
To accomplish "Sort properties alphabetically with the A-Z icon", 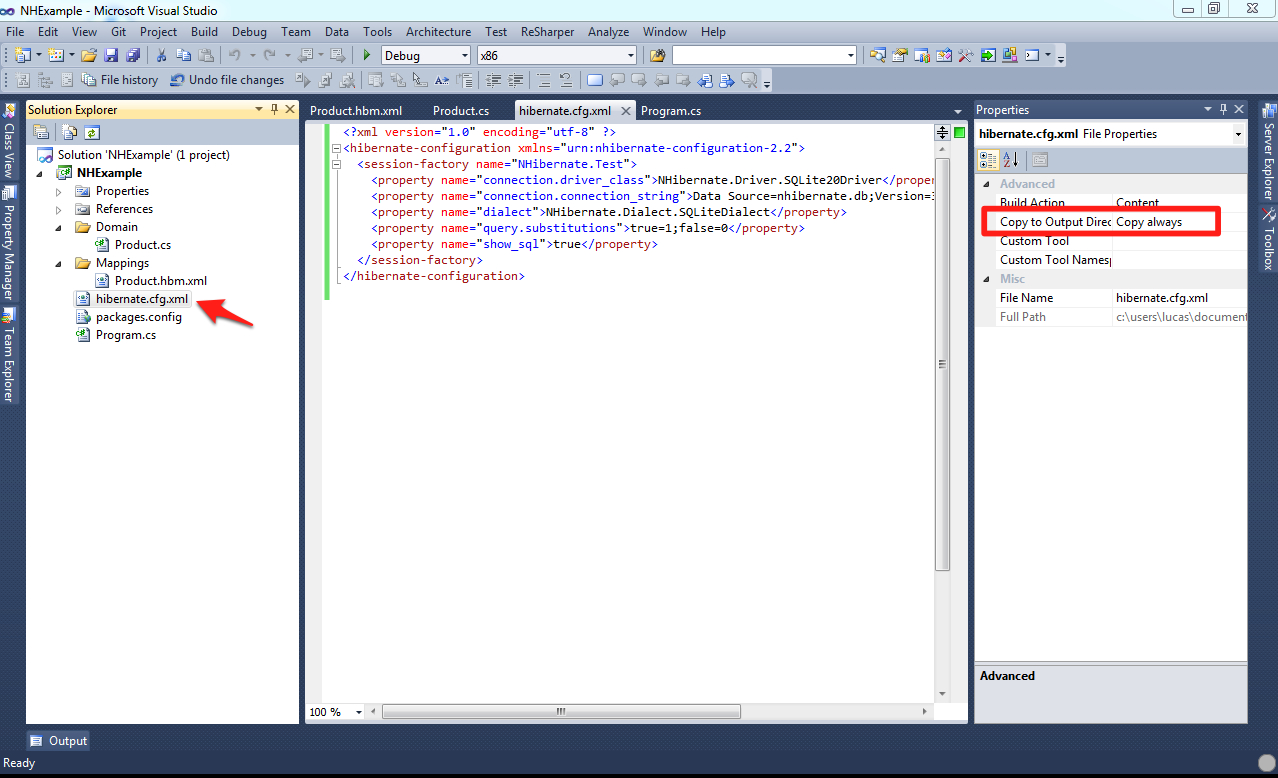I will [x=1010, y=159].
